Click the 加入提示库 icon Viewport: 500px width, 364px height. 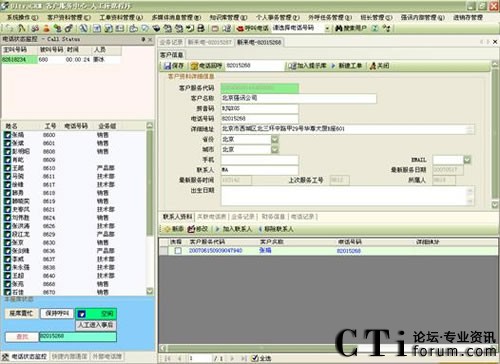(x=292, y=66)
